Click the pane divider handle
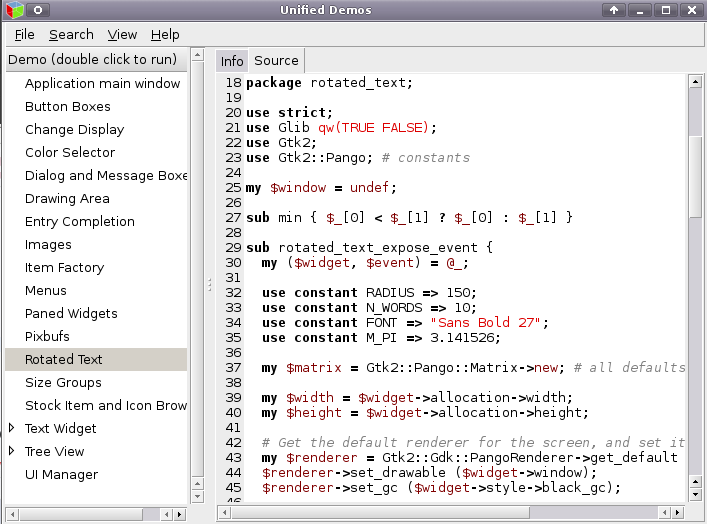This screenshot has height=524, width=707. coord(209,285)
